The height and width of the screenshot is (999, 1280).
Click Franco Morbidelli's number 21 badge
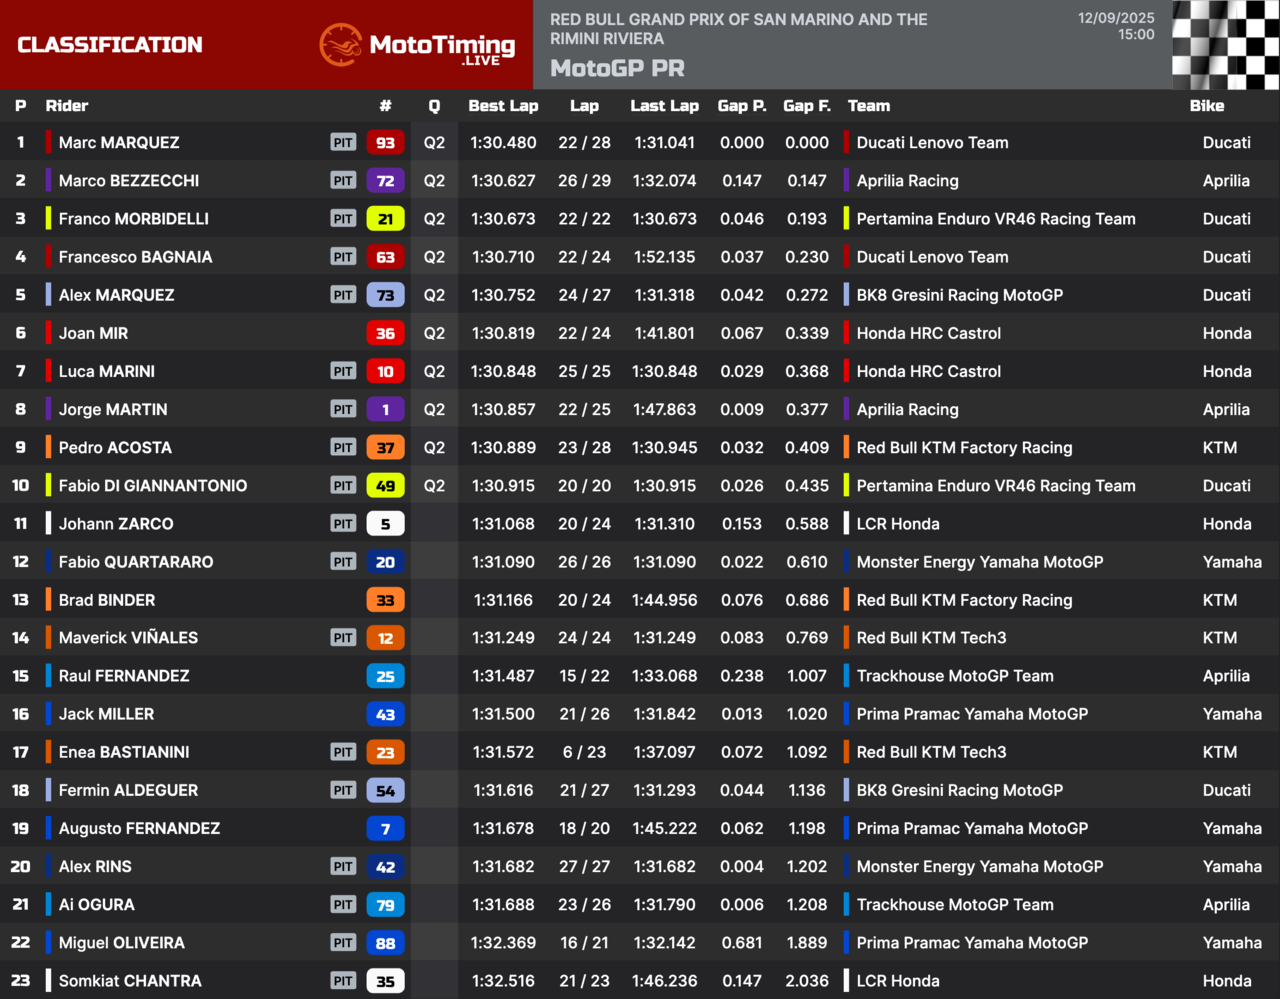coord(385,219)
